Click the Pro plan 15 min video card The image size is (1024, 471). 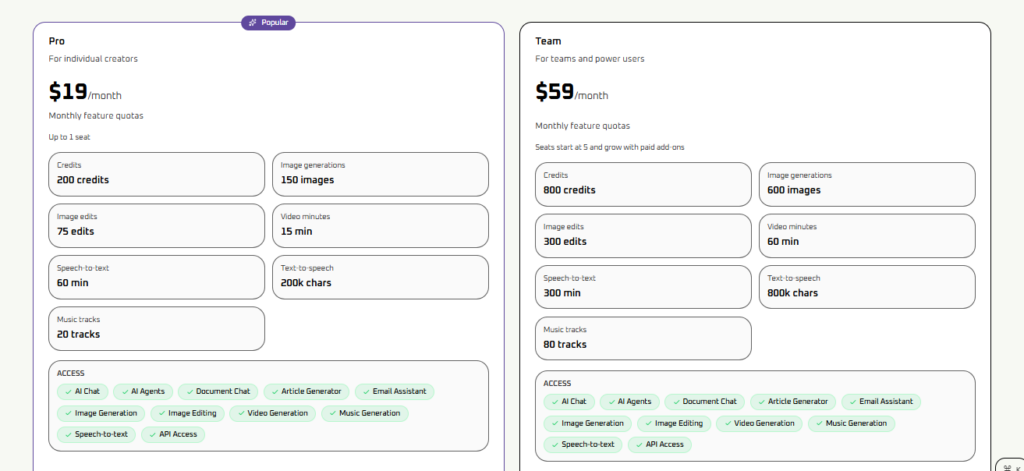[380, 225]
